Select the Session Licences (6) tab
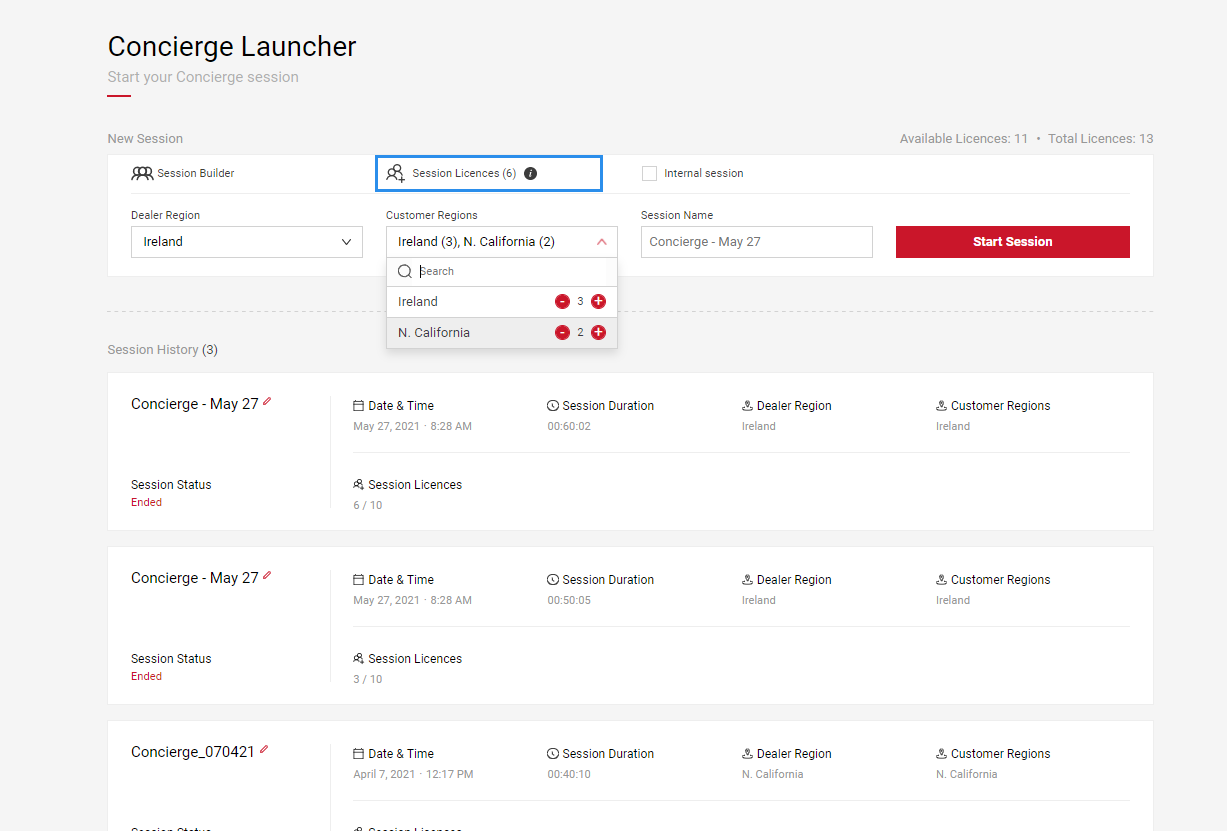1227x831 pixels. tap(489, 173)
